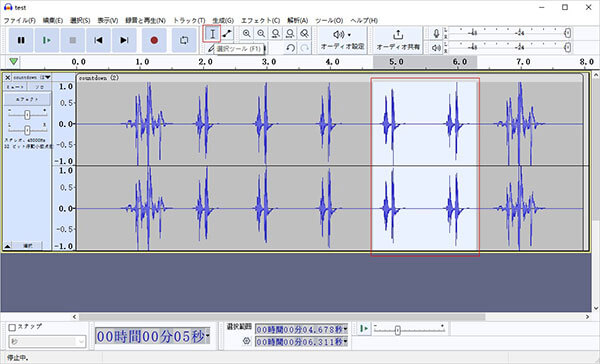The height and width of the screenshot is (364, 600).
Task: Skip to end of the track
Action: pyautogui.click(x=124, y=40)
